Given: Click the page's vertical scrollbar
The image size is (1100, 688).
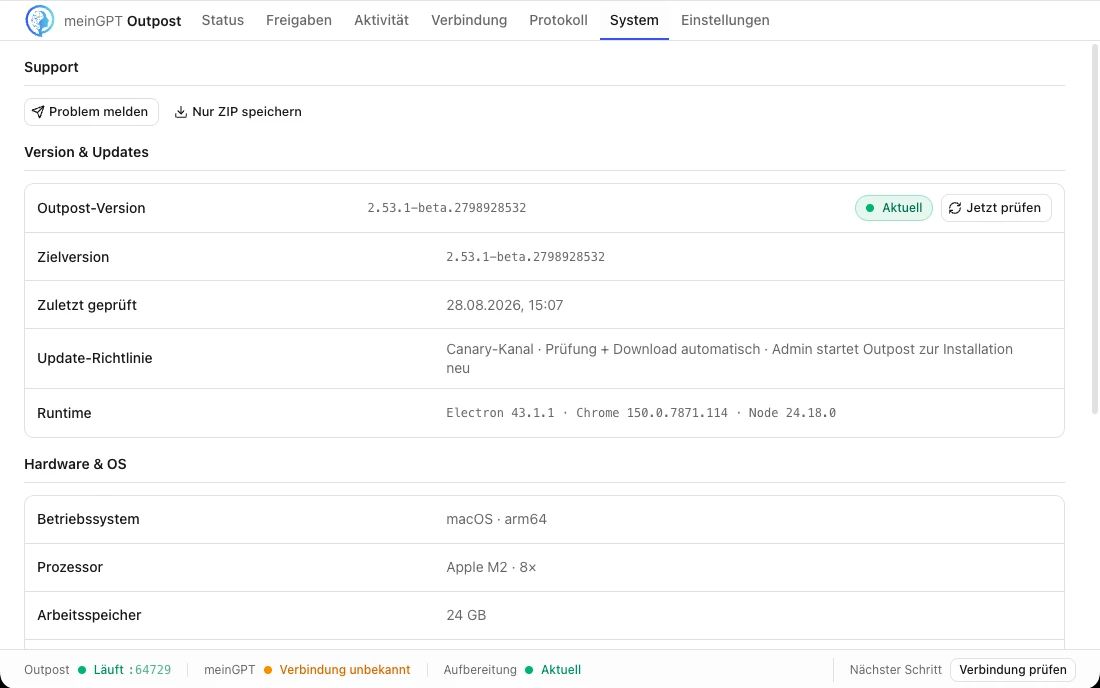Looking at the screenshot, I should point(1094,228).
